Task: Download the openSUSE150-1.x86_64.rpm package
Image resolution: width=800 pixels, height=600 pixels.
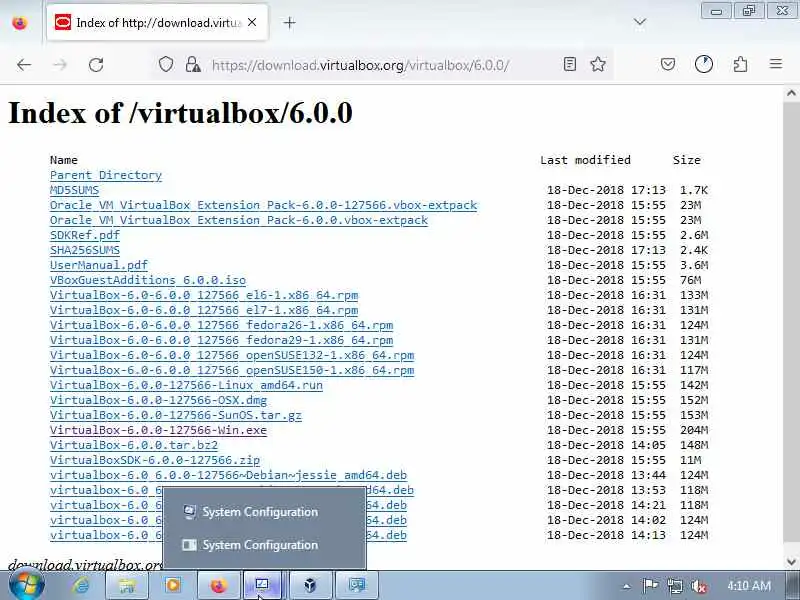Action: pos(232,370)
